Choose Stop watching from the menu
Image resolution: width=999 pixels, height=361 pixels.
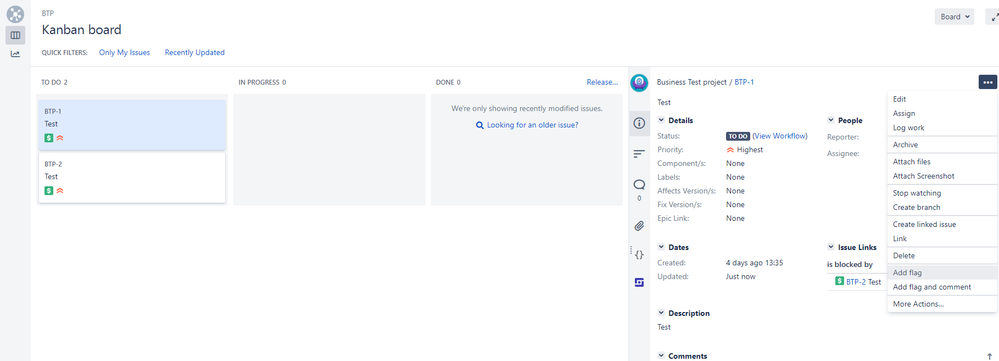pyautogui.click(x=942, y=193)
